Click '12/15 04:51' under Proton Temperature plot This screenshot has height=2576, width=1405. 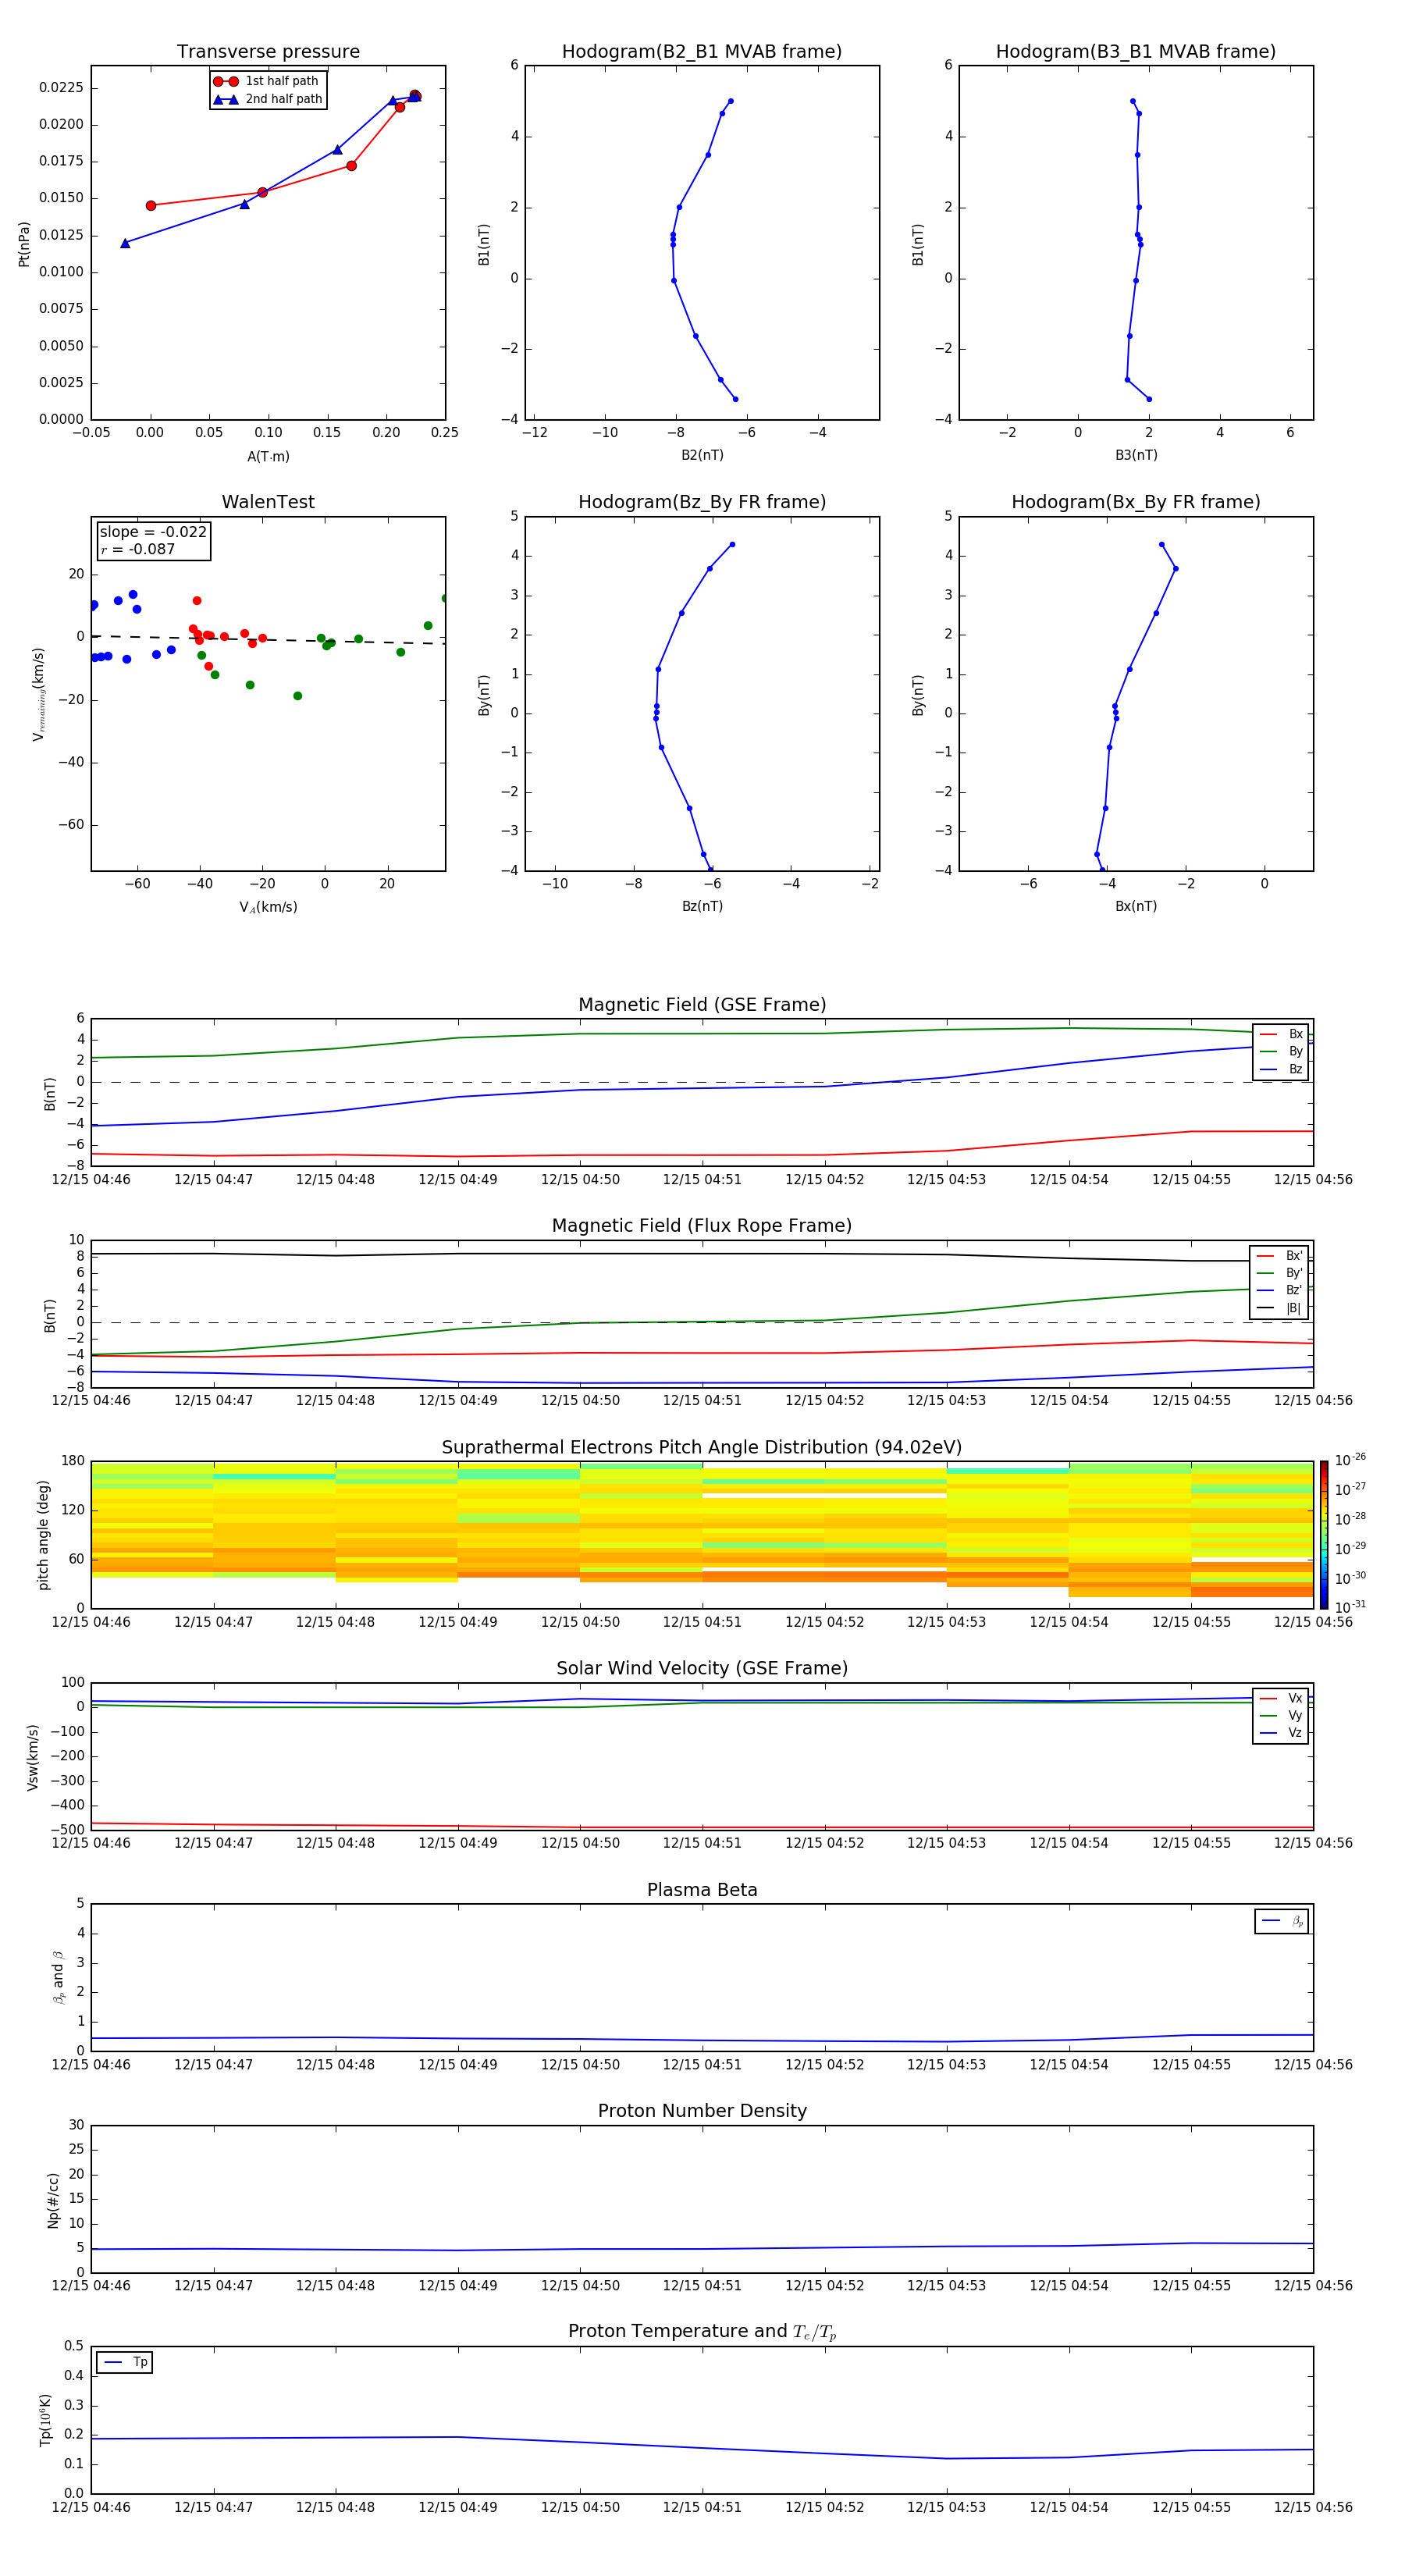[x=702, y=2507]
